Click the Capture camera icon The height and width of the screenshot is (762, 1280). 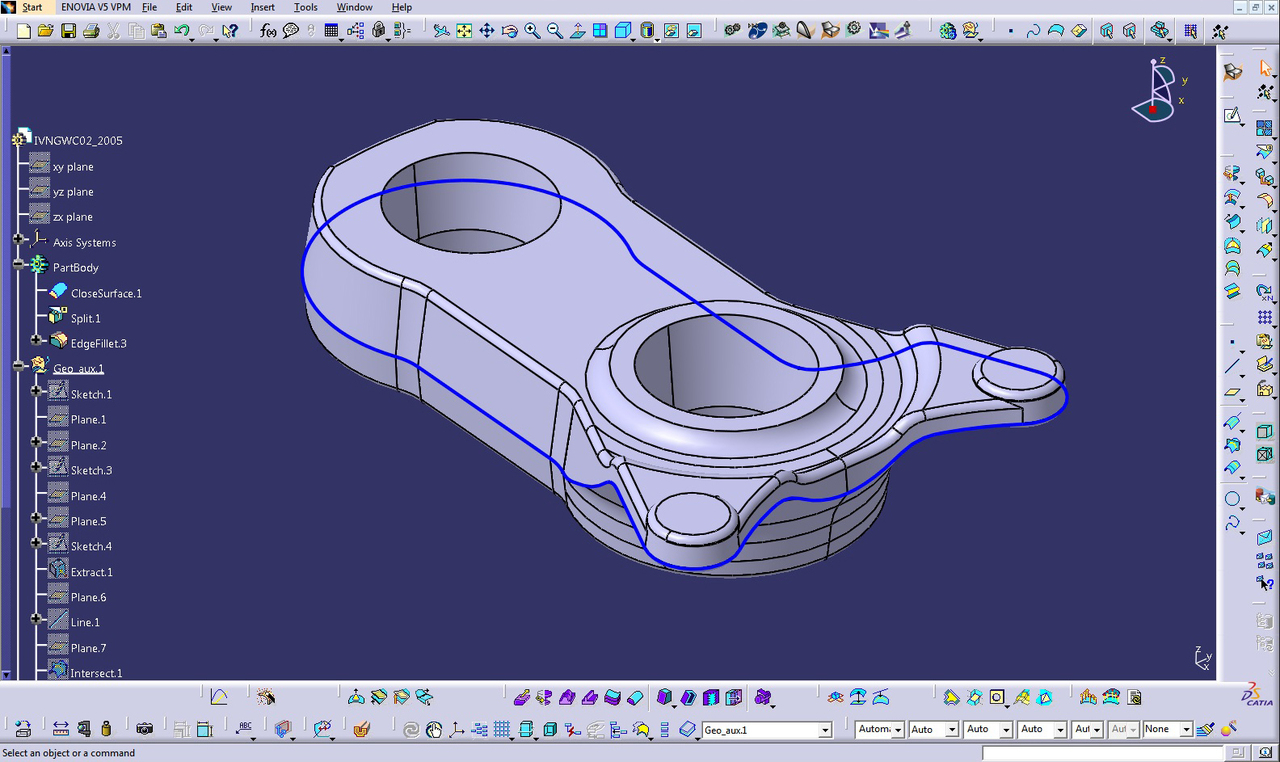pos(145,729)
